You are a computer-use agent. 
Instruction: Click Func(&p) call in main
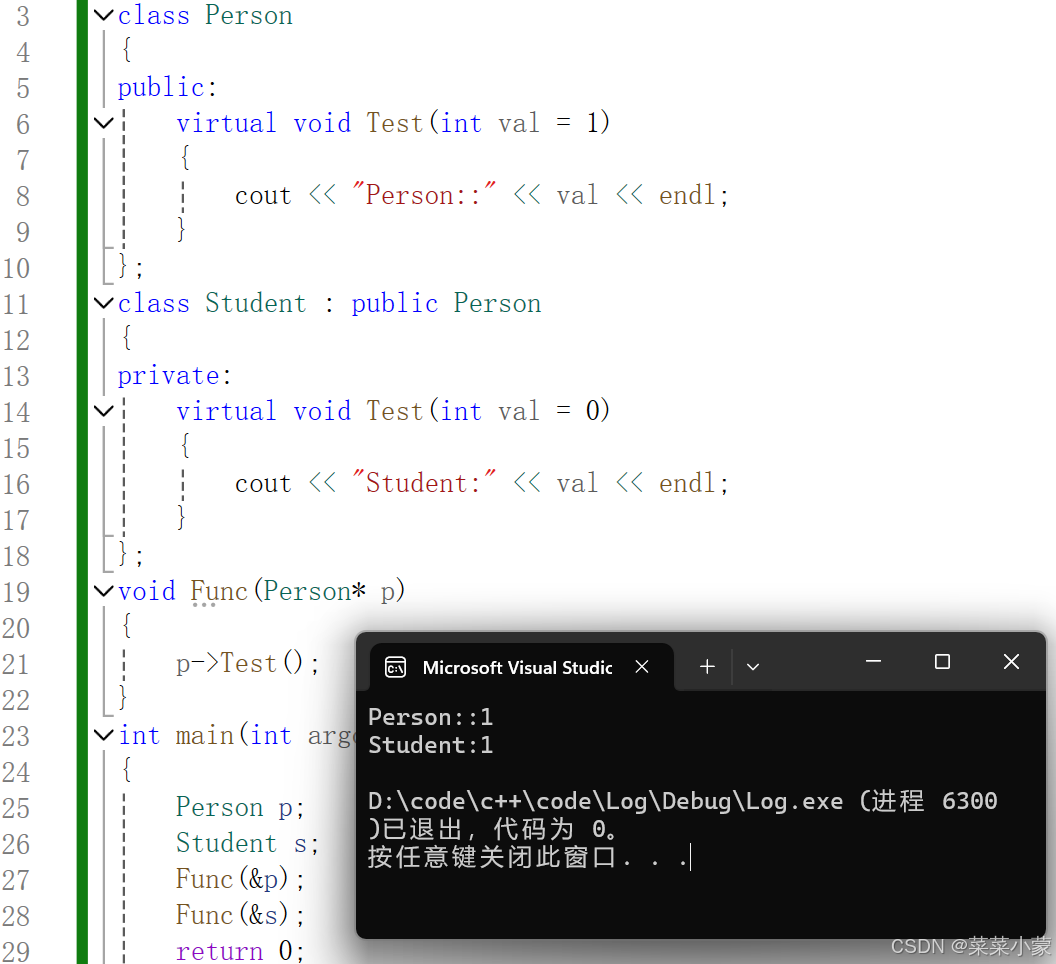240,879
